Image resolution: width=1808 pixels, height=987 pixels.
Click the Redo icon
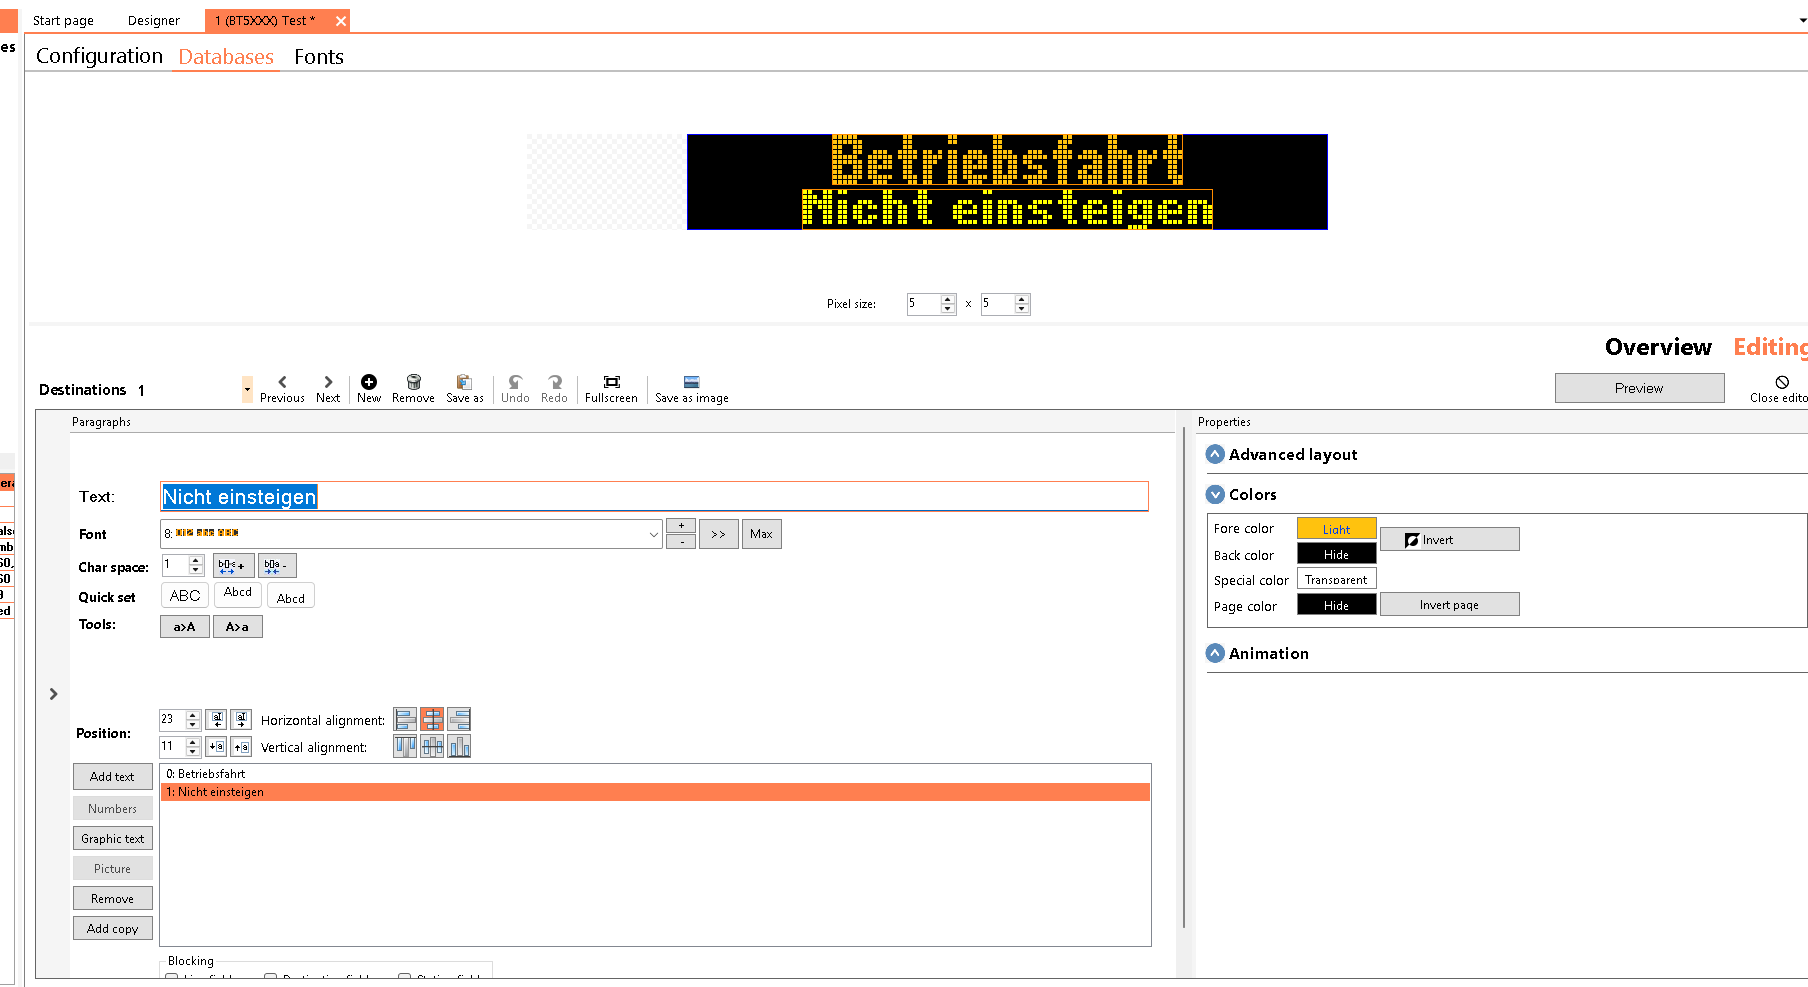[554, 389]
